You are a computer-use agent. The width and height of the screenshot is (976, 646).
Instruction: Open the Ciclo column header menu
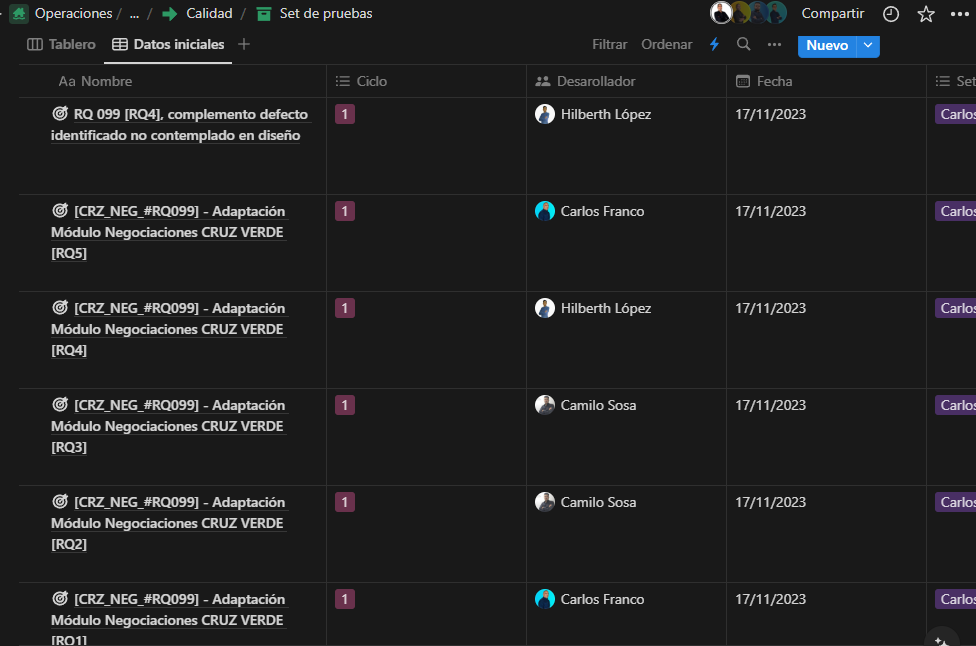[x=371, y=81]
